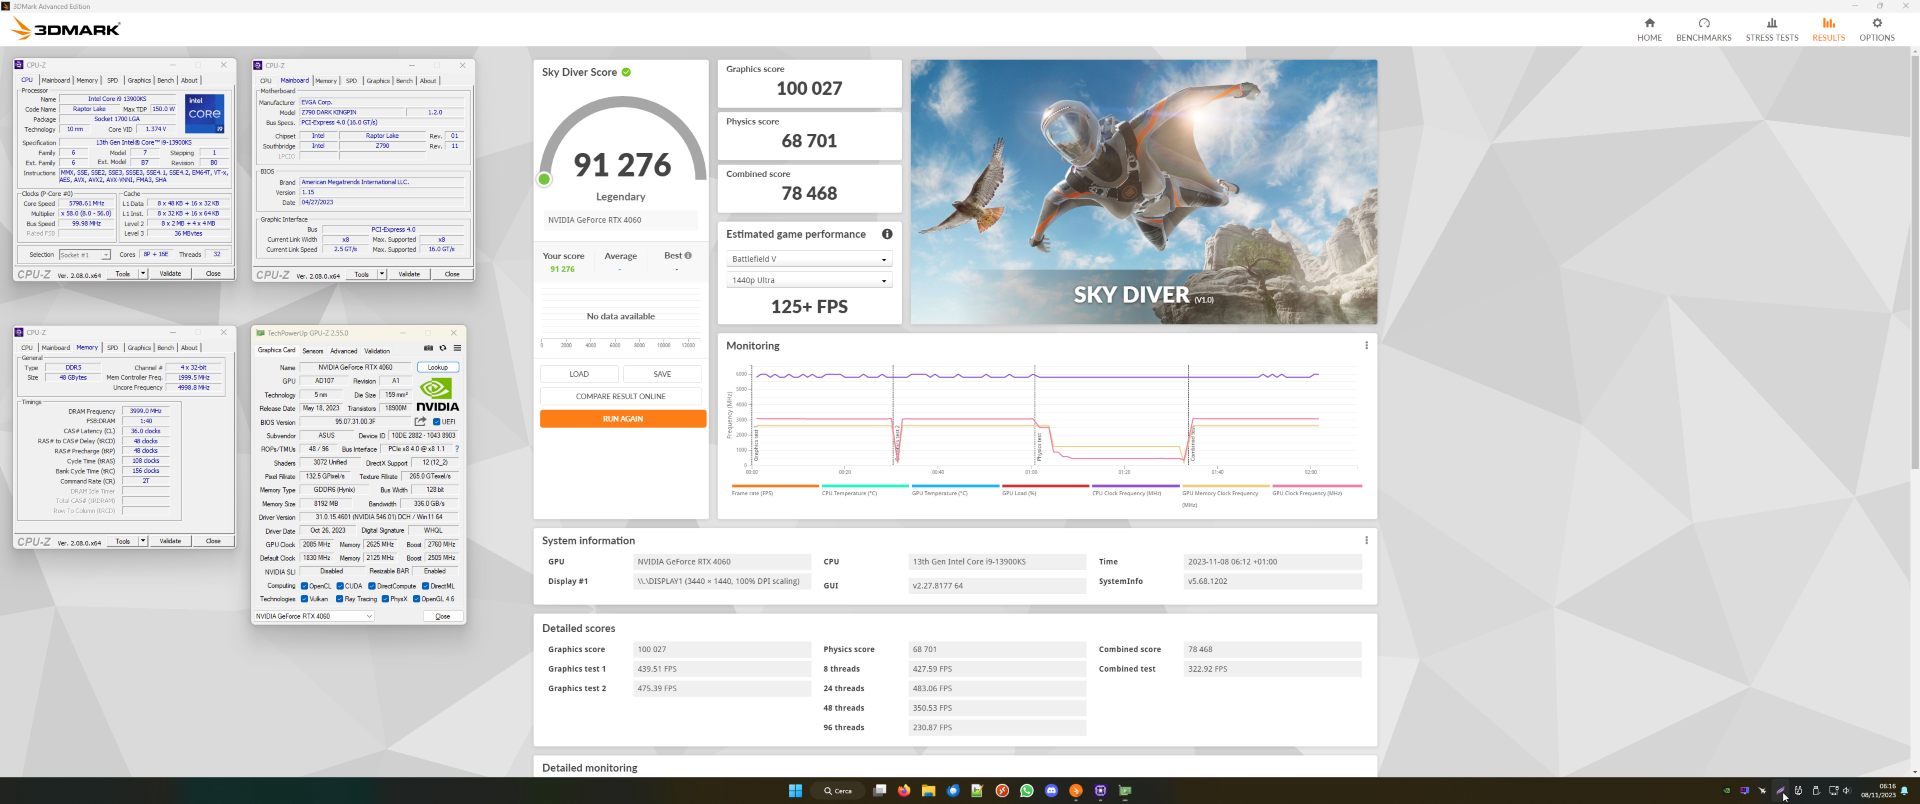
Task: Switch to the Validation tab in GPU-Z
Action: pyautogui.click(x=377, y=351)
